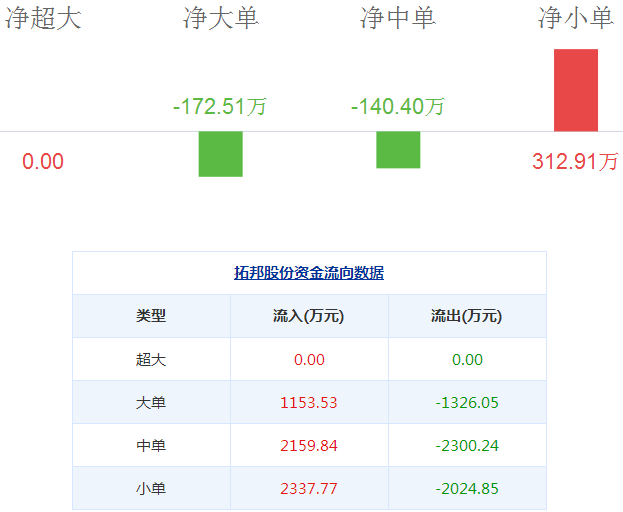Select the 小单 row label

click(151, 489)
